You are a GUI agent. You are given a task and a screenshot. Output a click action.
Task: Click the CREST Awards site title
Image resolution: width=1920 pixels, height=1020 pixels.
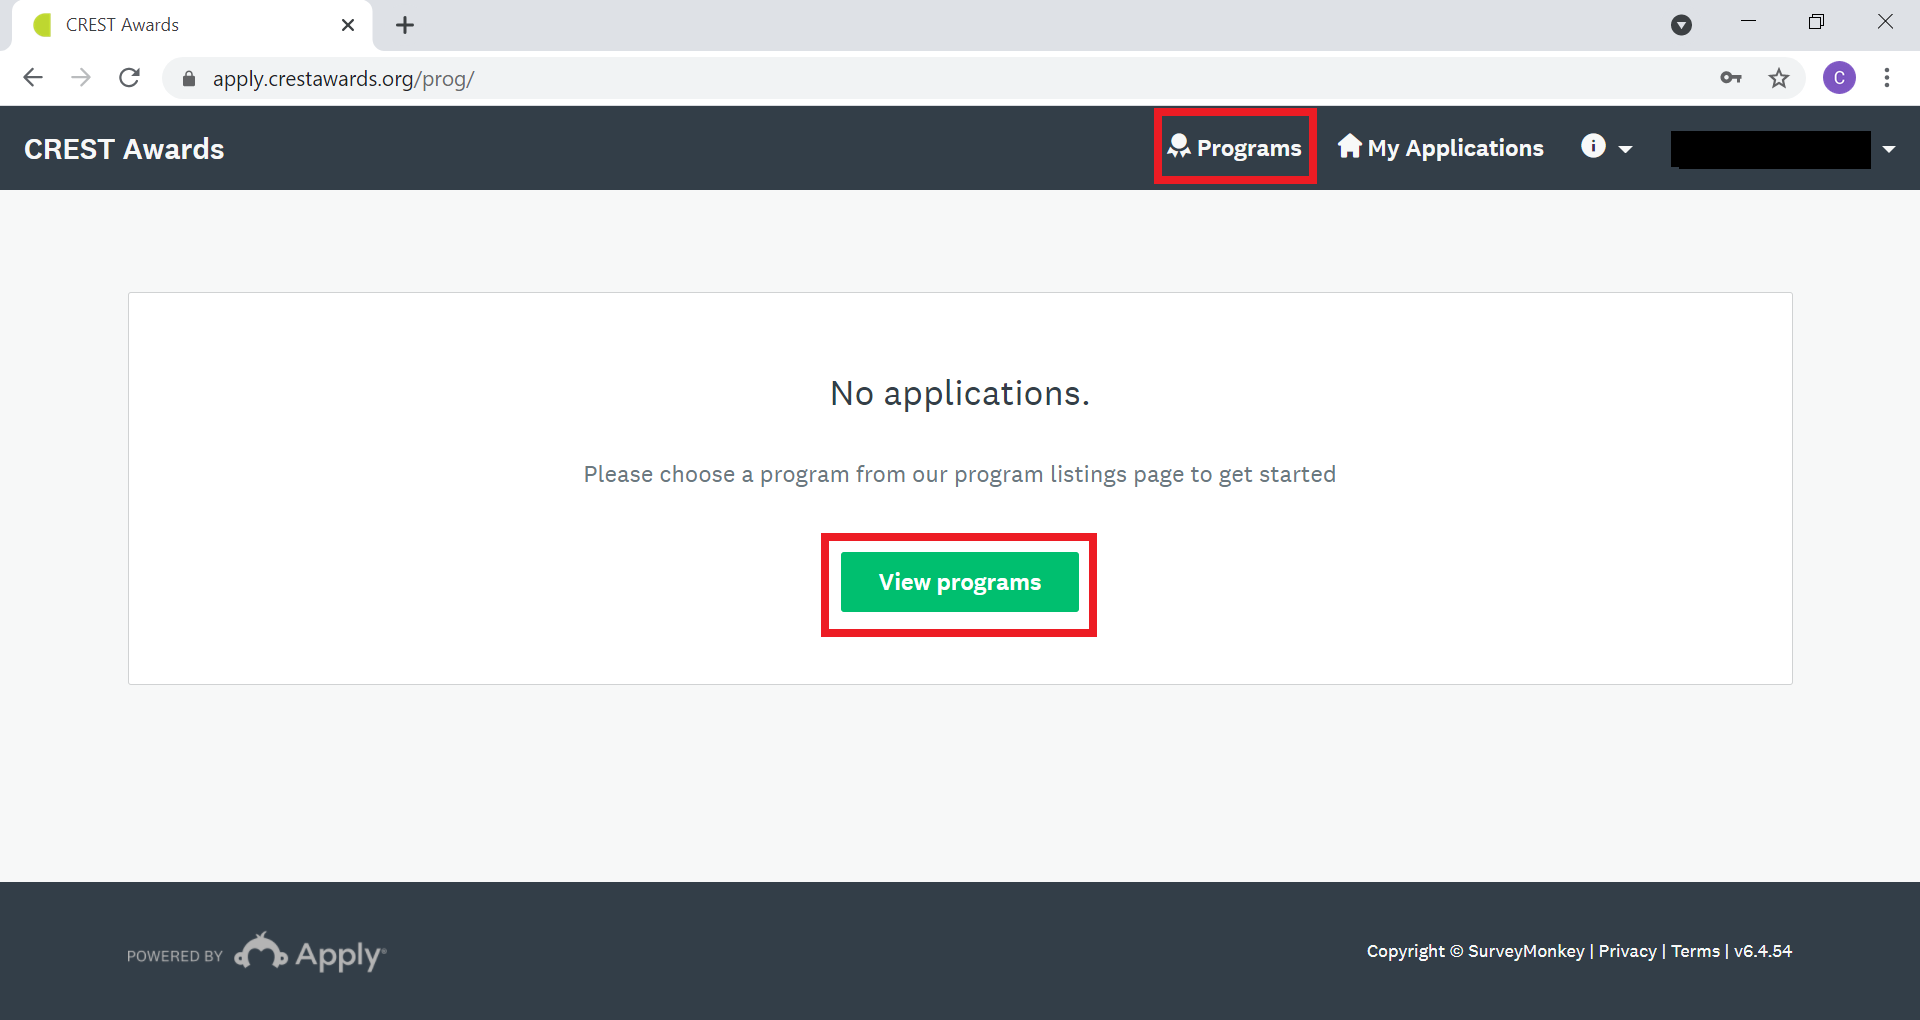pos(124,149)
